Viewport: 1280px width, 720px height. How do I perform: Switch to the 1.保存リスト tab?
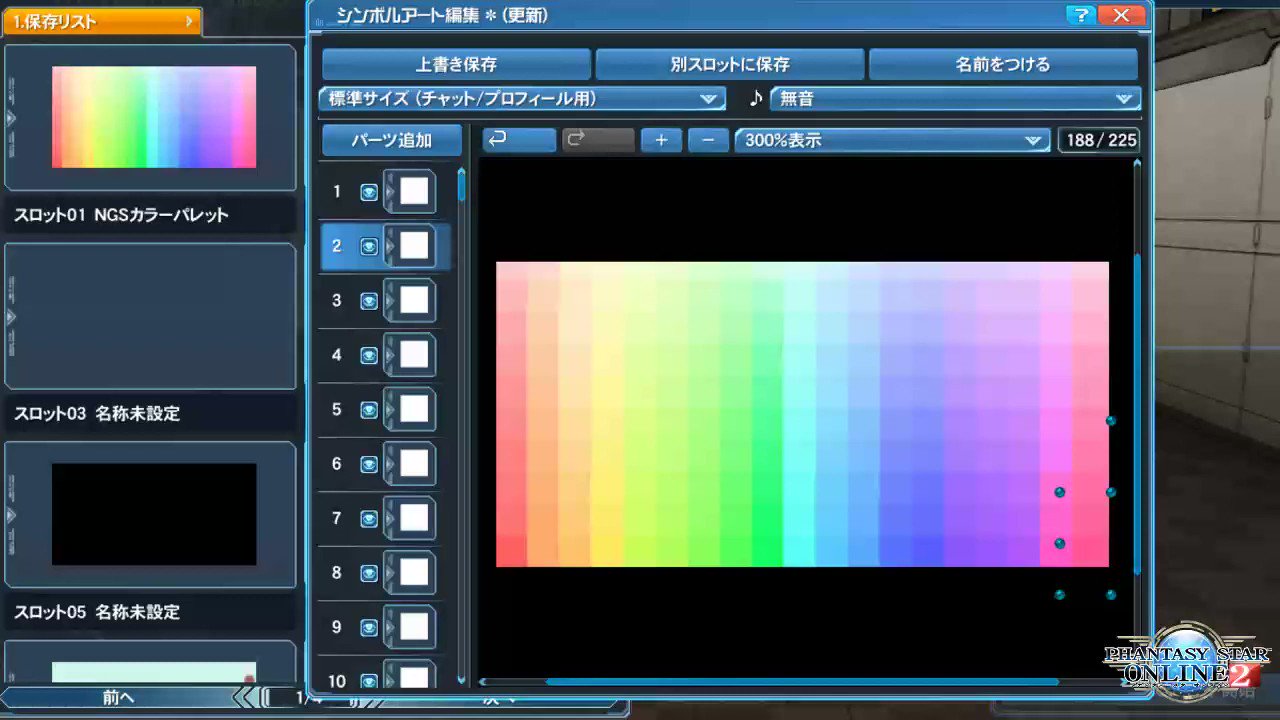101,21
